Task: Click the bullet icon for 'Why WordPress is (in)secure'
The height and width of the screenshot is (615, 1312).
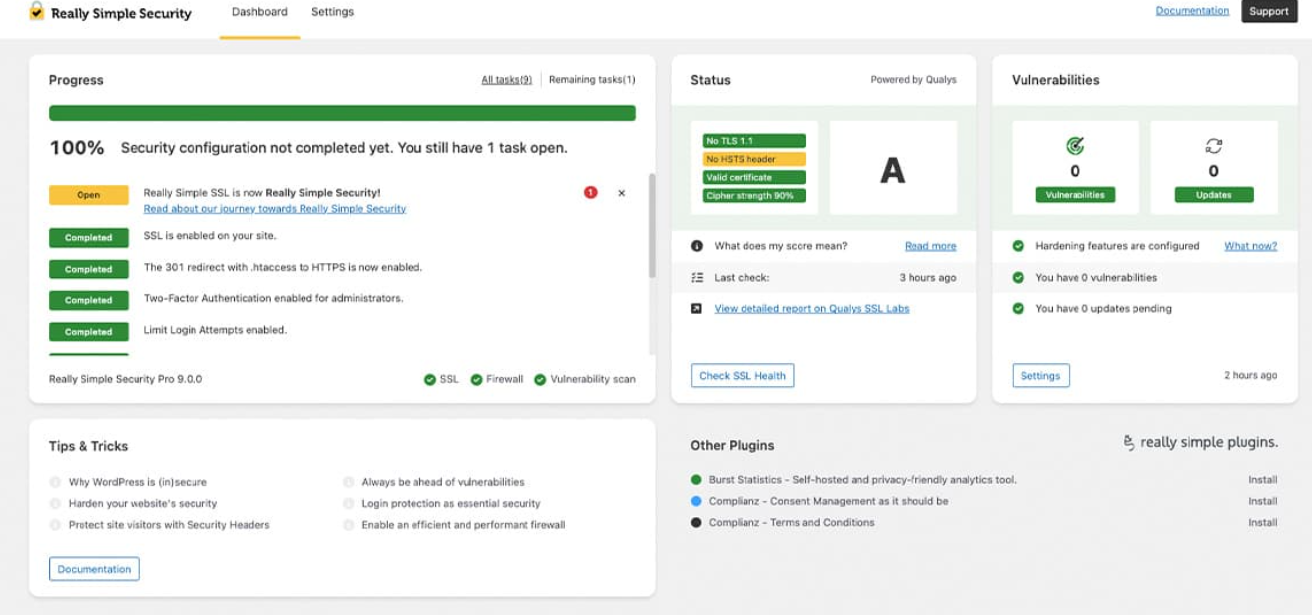Action: [x=55, y=482]
